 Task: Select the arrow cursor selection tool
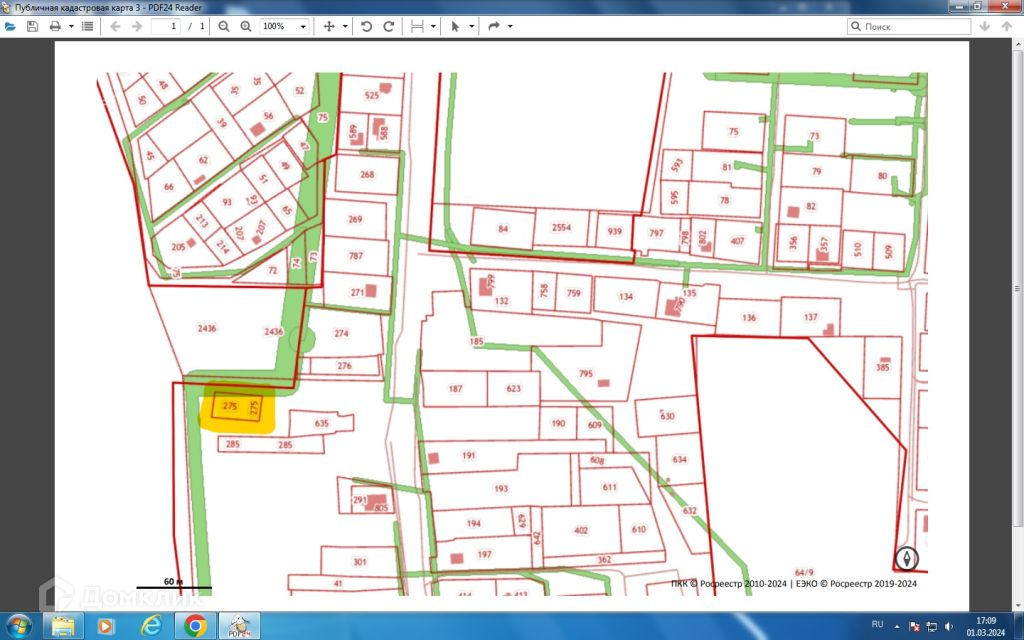tap(455, 26)
